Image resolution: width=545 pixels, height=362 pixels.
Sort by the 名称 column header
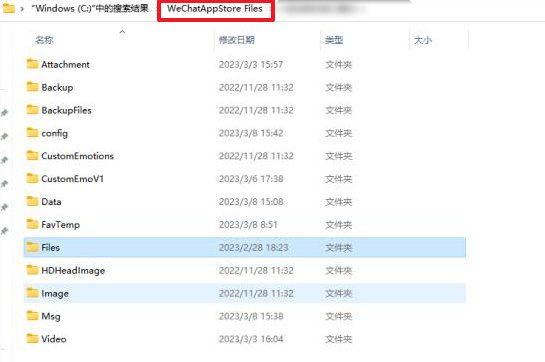tap(44, 40)
